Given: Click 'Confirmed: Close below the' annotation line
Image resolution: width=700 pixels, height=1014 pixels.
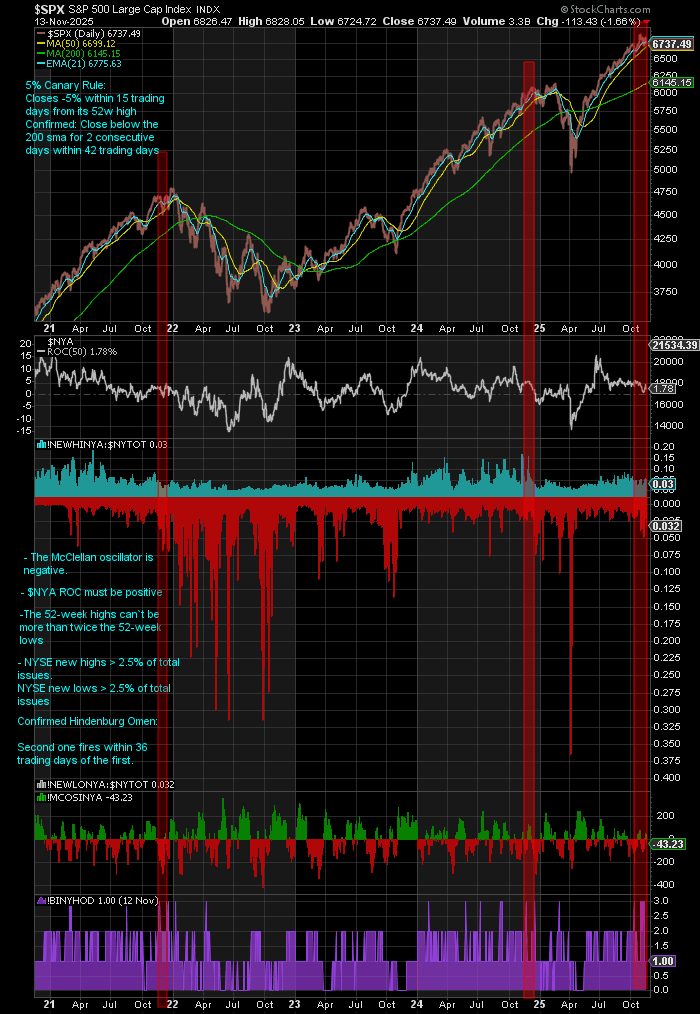Looking at the screenshot, I should coord(92,124).
